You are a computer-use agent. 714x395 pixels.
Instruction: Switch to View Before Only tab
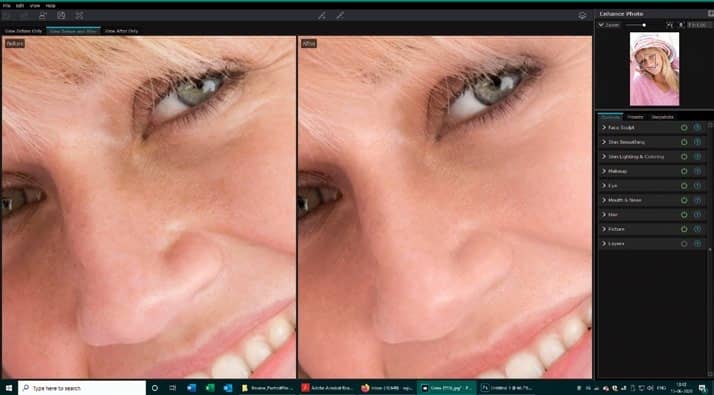point(23,31)
